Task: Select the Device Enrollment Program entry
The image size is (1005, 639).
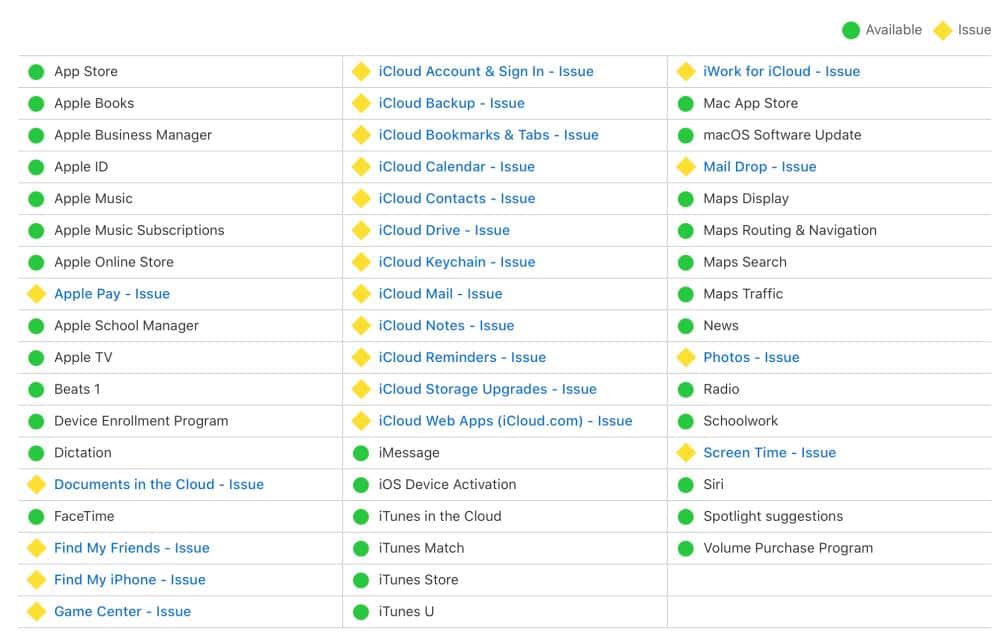Action: (141, 421)
